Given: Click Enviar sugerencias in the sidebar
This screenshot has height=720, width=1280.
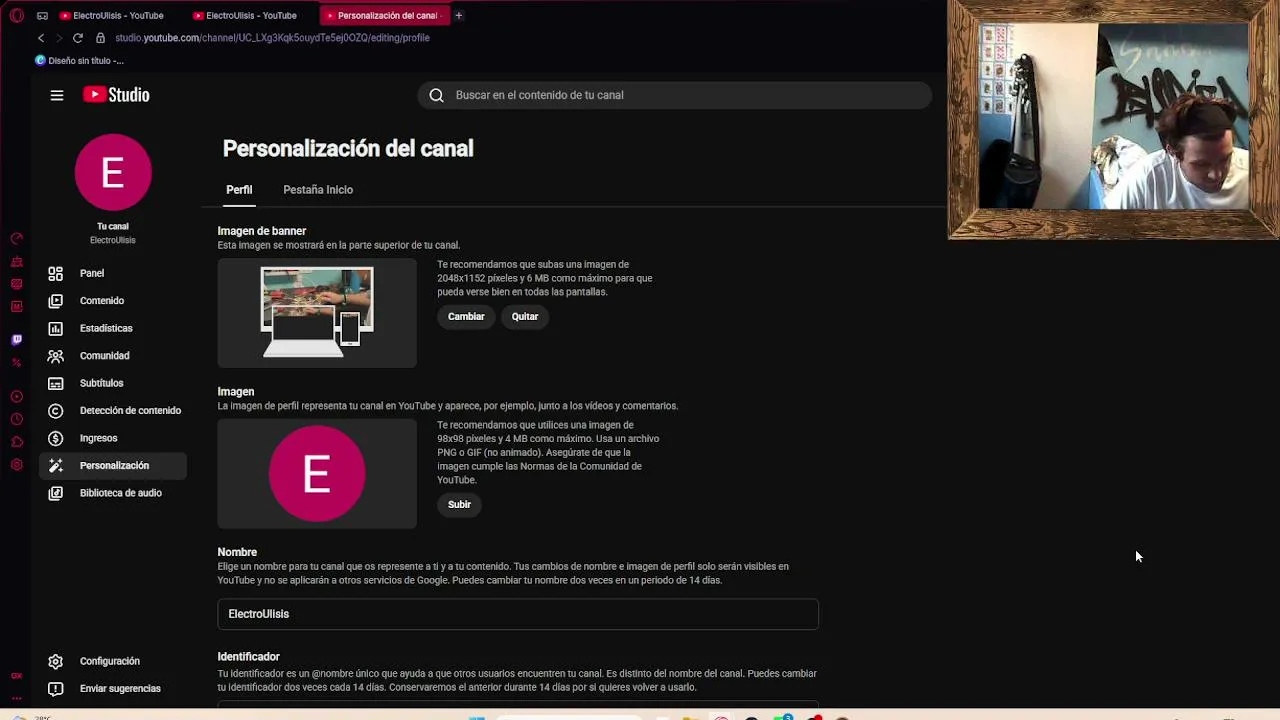Looking at the screenshot, I should coord(113,689).
